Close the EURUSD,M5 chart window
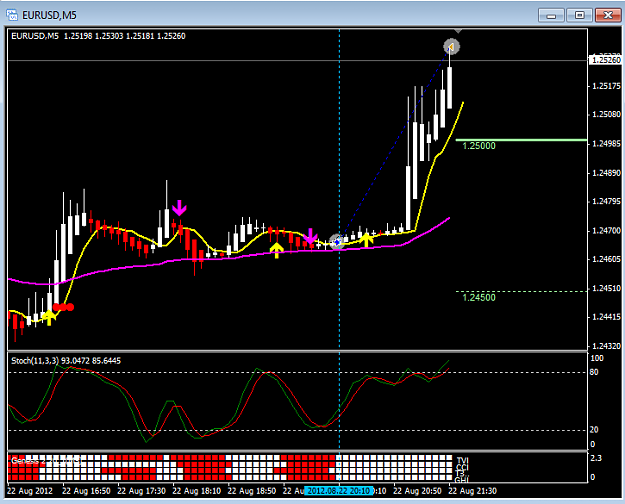The image size is (625, 504). point(608,16)
